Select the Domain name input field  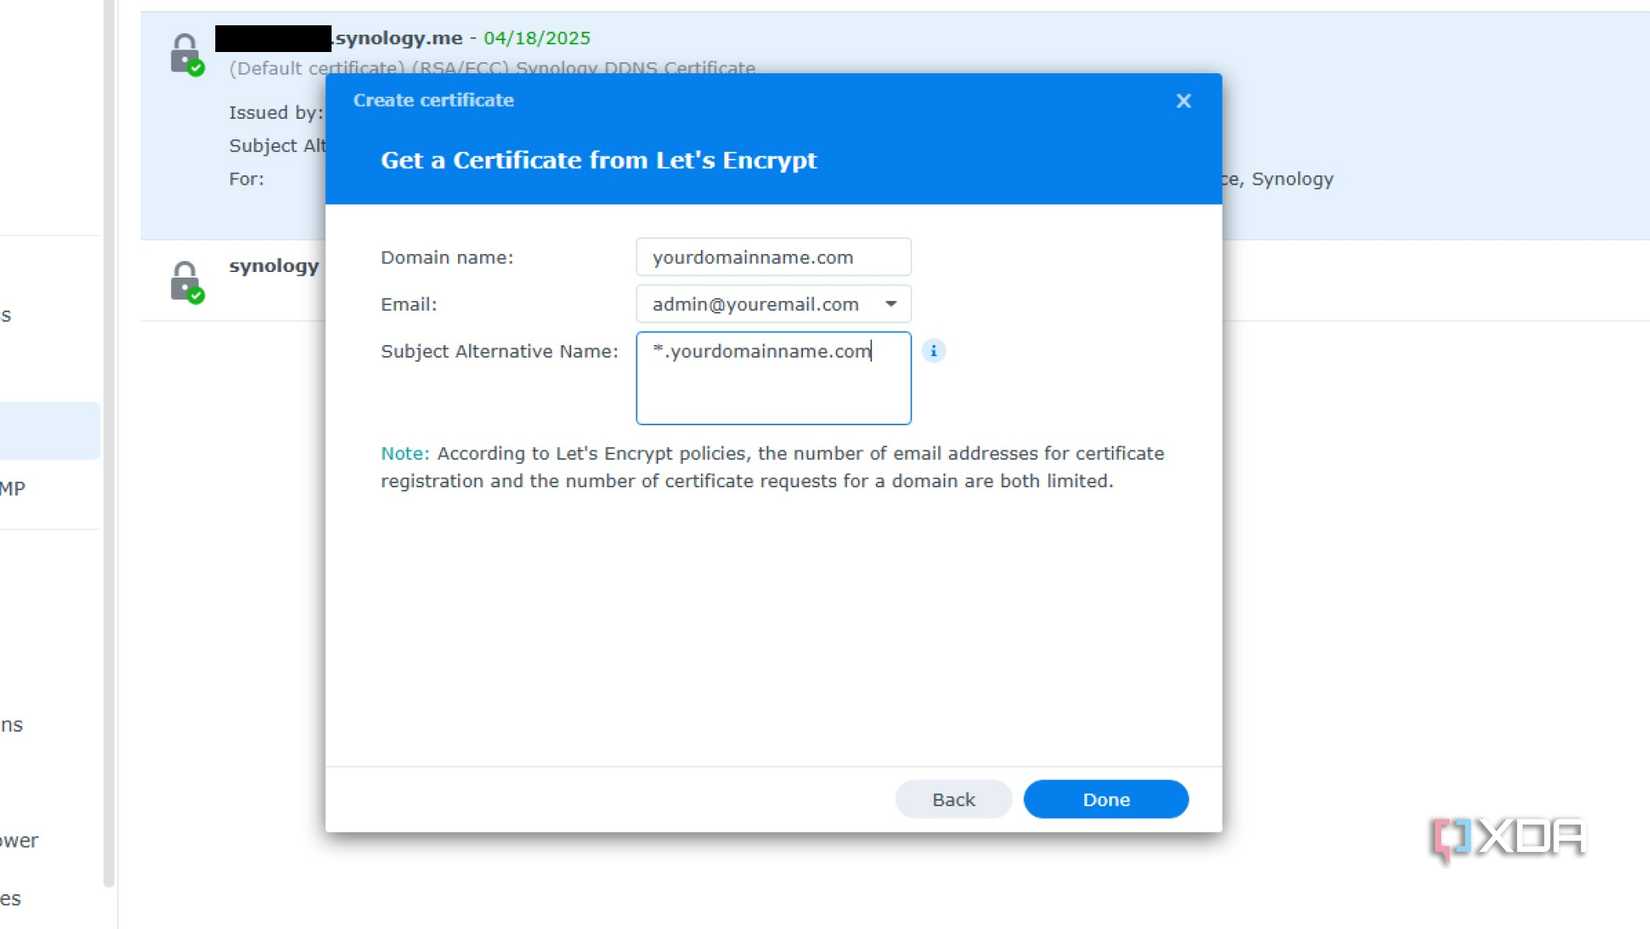pos(772,257)
